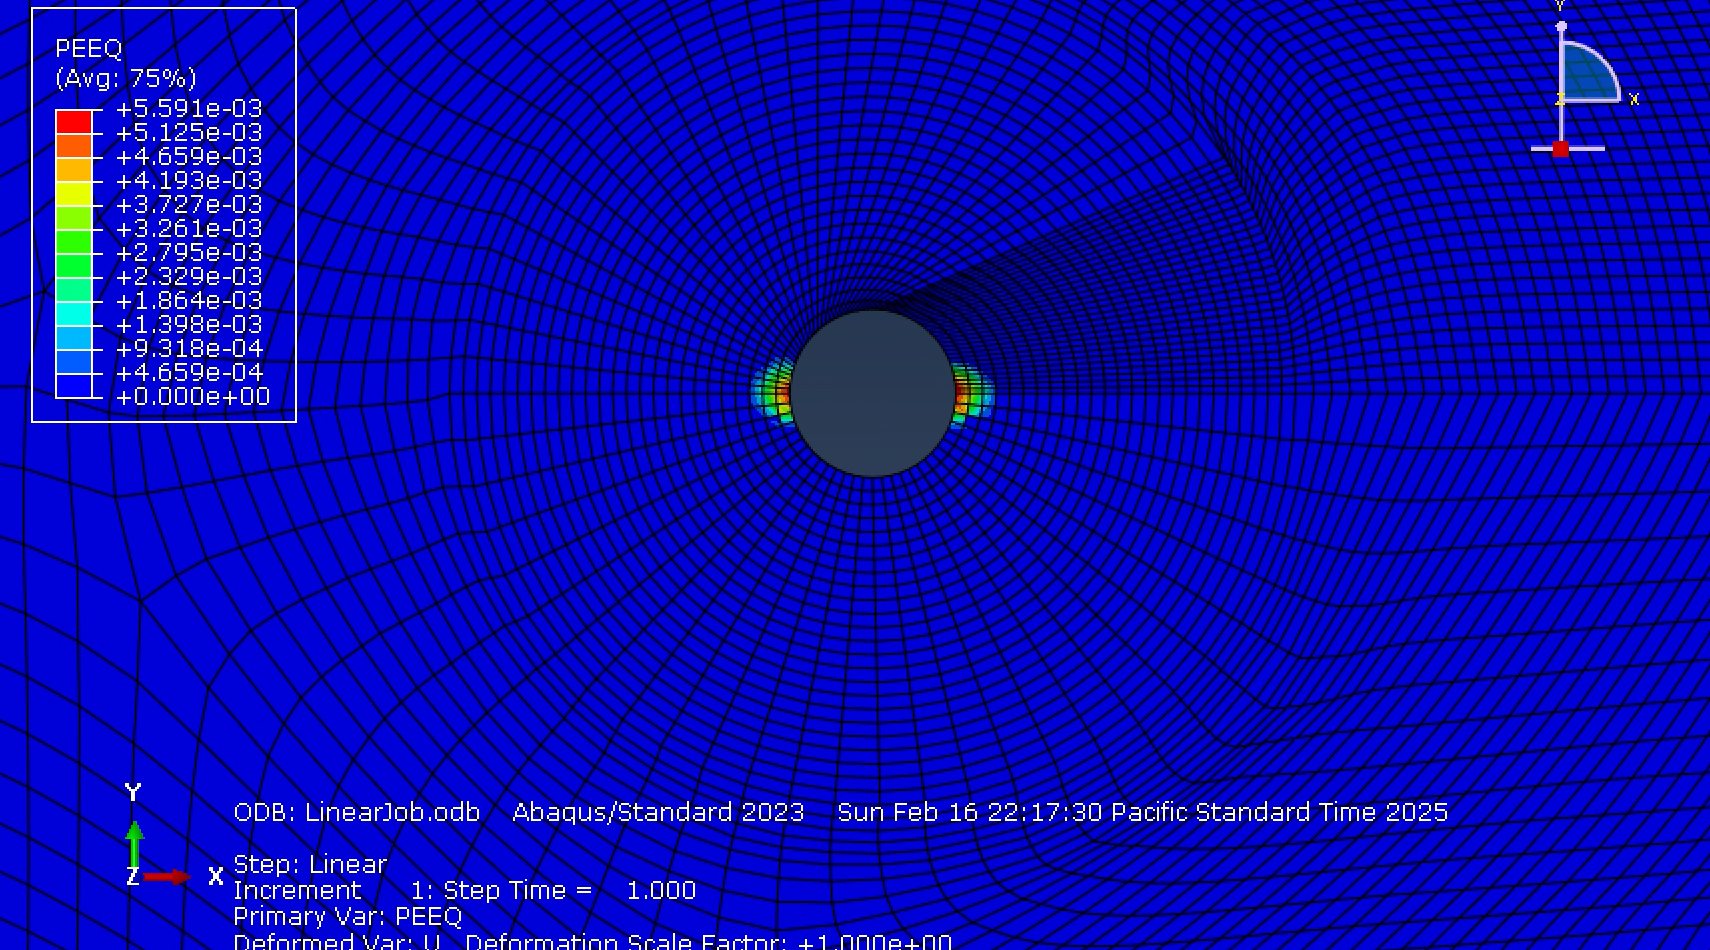Click the yellow axis marker on the view triad
The height and width of the screenshot is (950, 1710).
[1558, 99]
